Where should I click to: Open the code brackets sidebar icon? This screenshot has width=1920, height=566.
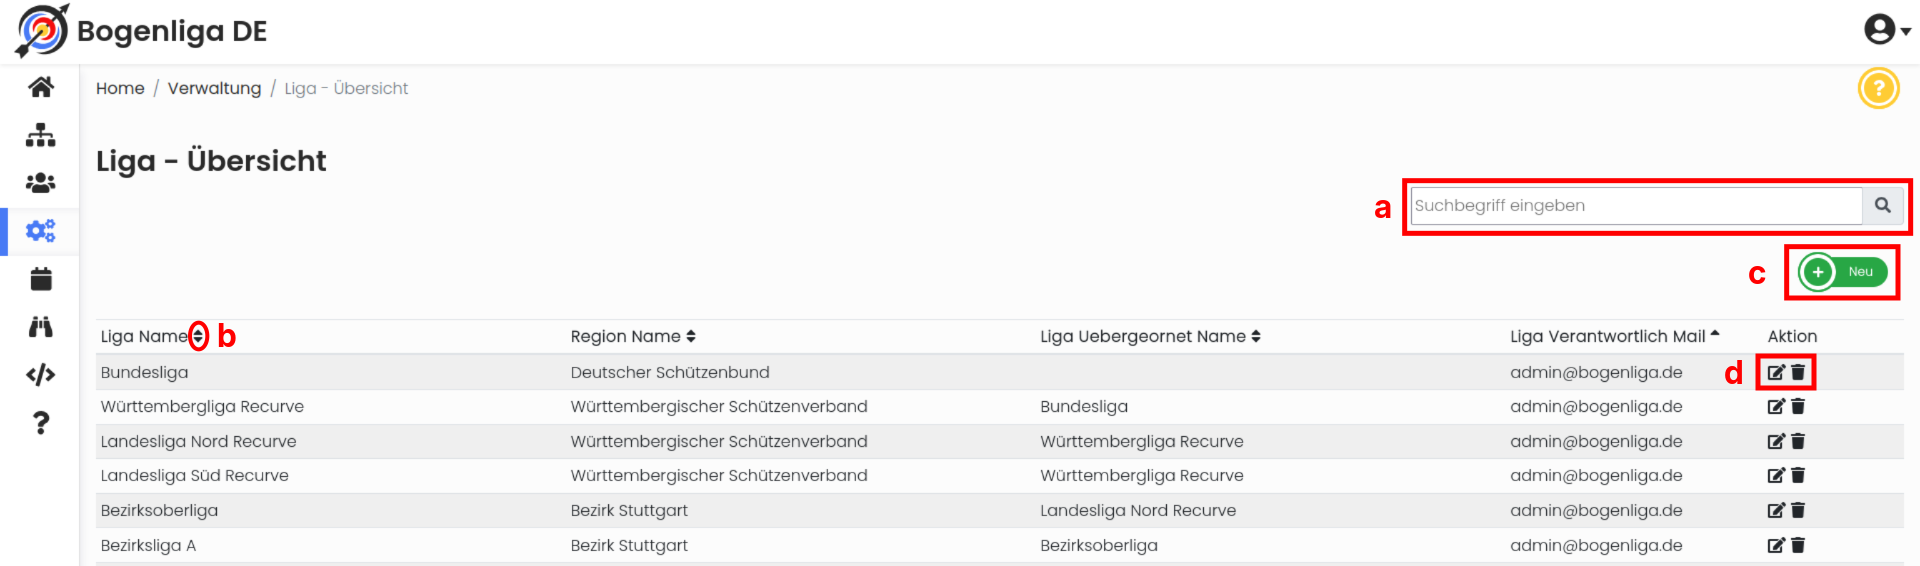click(41, 375)
